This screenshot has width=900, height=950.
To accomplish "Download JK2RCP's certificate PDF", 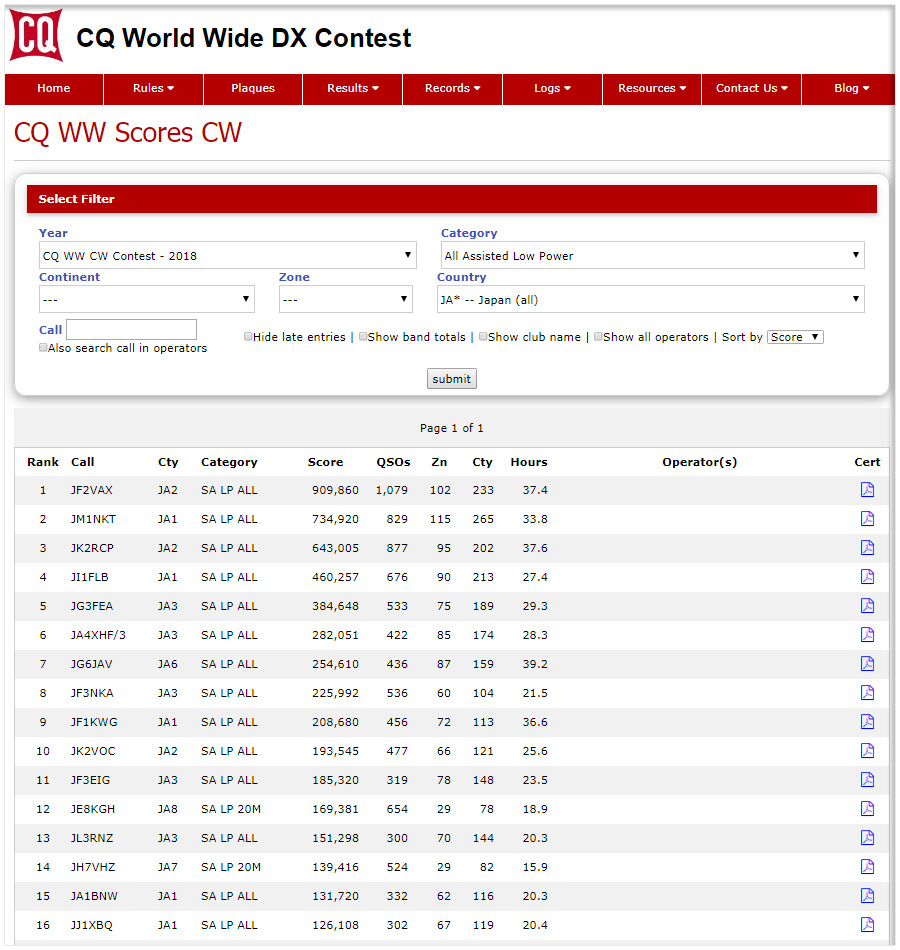I will click(x=866, y=548).
